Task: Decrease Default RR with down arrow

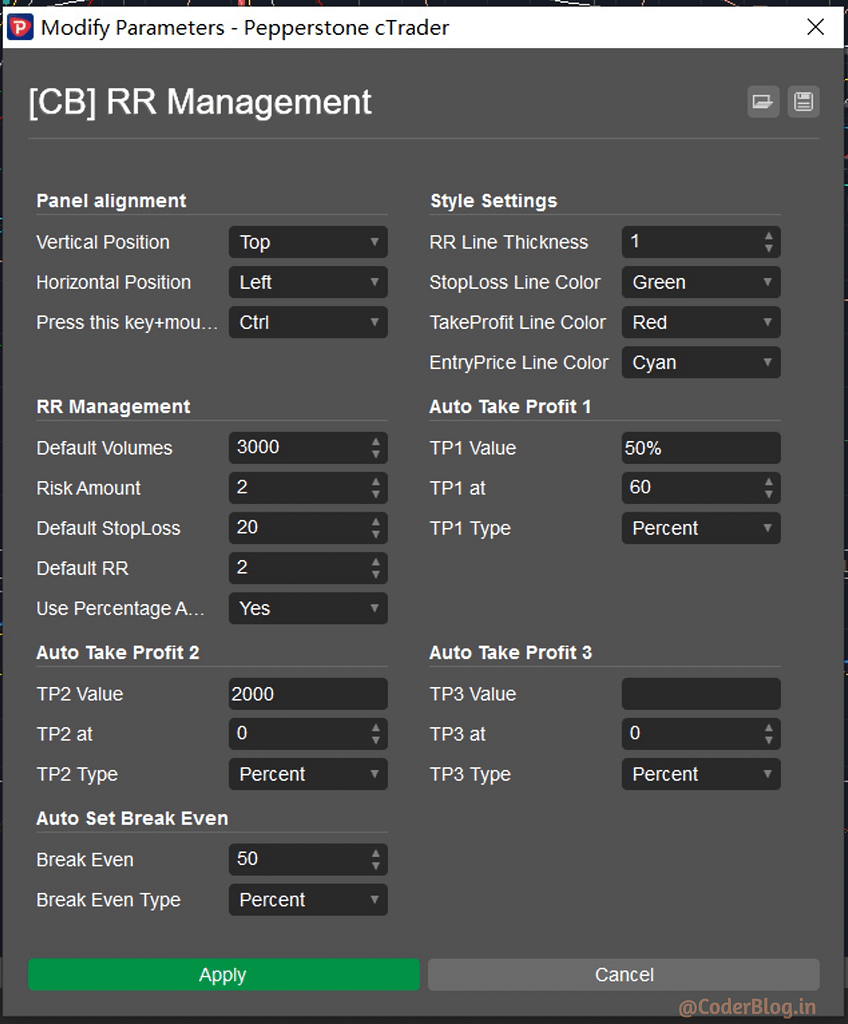Action: tap(376, 575)
